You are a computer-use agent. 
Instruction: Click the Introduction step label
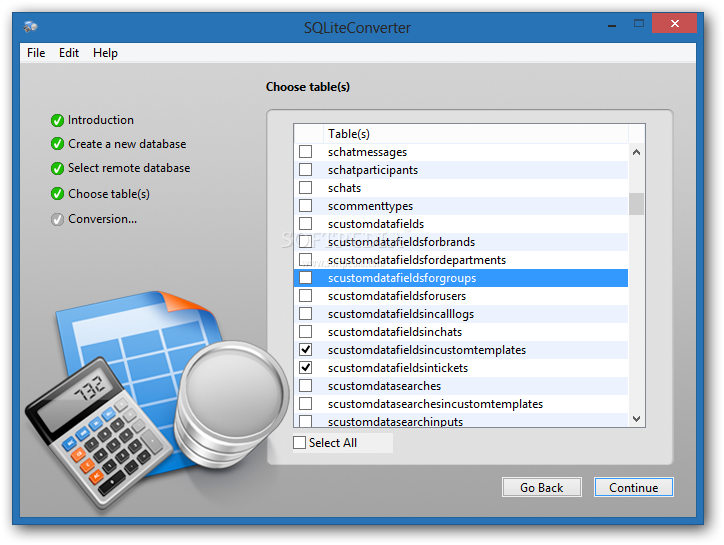[x=101, y=120]
